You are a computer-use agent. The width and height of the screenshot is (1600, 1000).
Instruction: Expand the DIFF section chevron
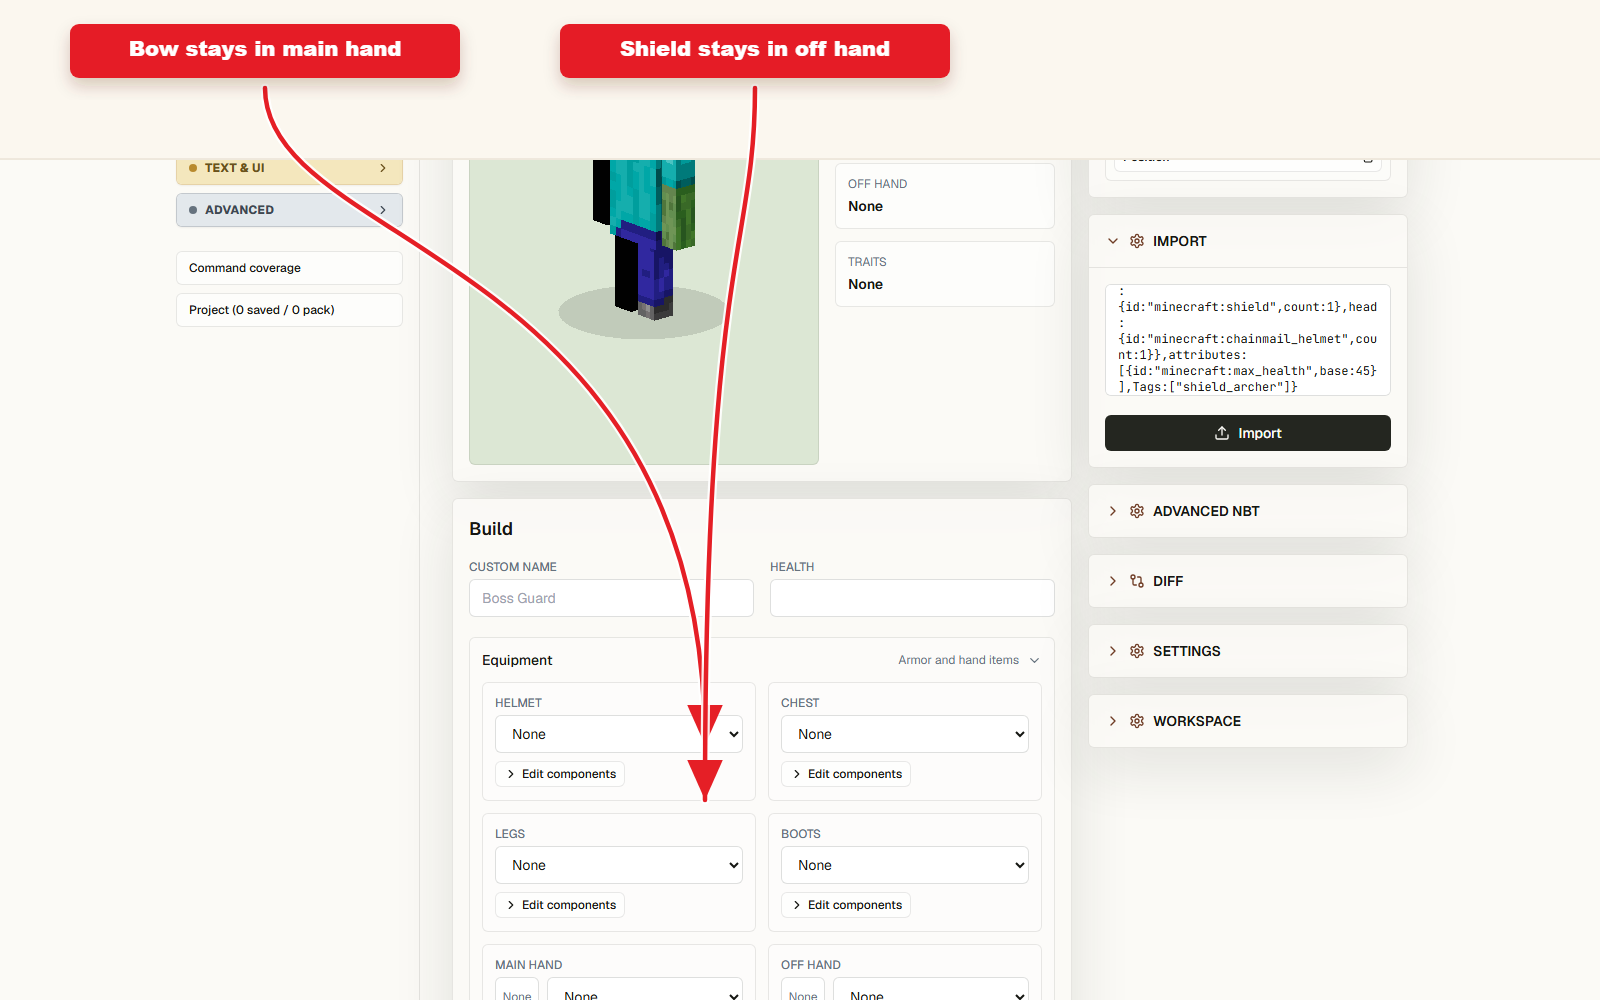click(1113, 581)
